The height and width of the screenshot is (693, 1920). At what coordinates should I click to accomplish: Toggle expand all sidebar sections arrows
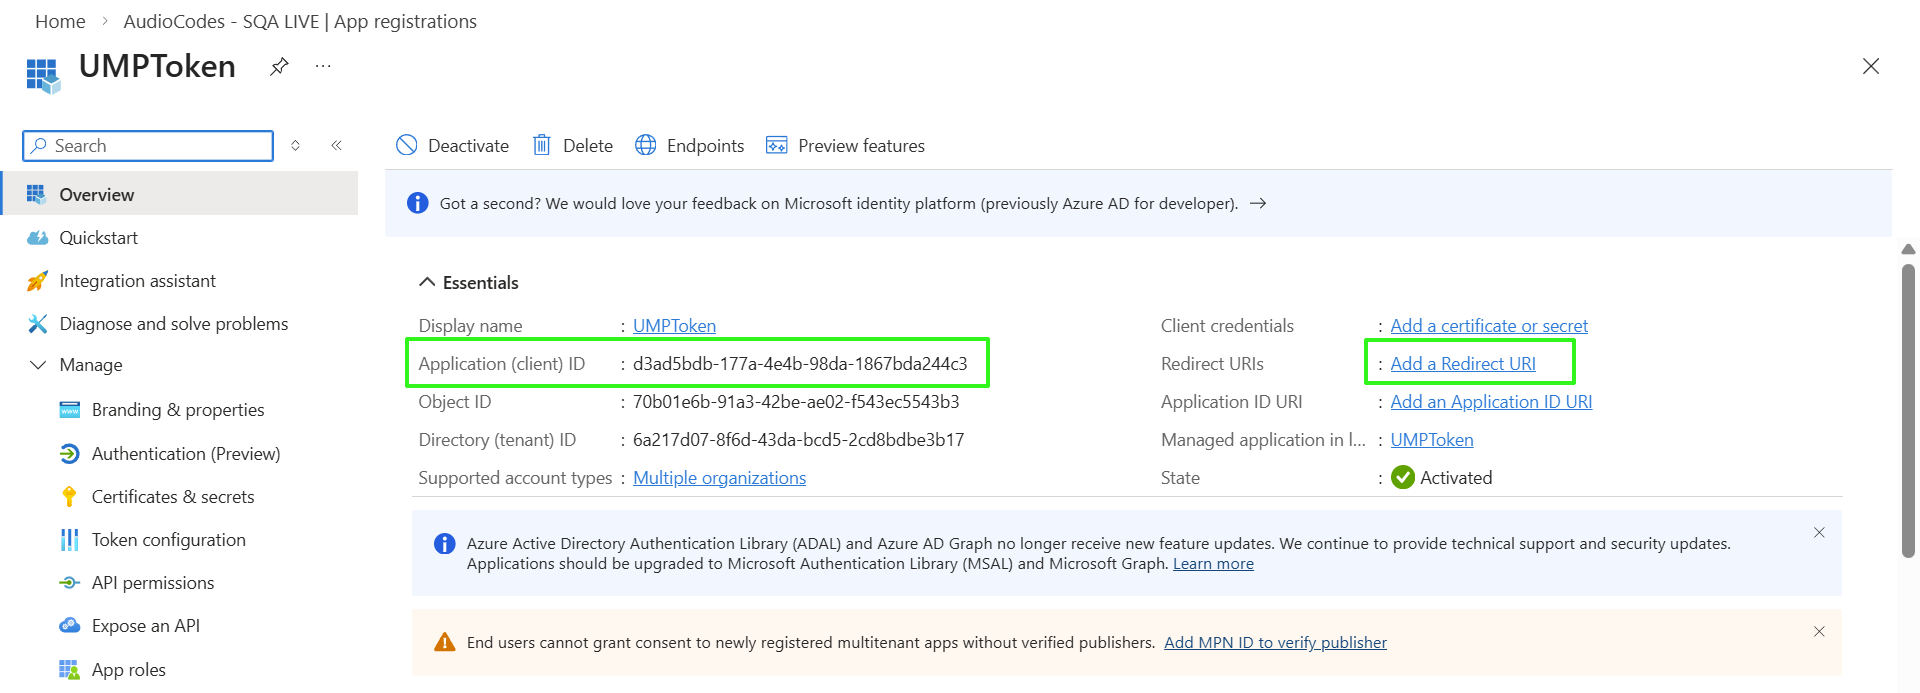click(x=296, y=146)
